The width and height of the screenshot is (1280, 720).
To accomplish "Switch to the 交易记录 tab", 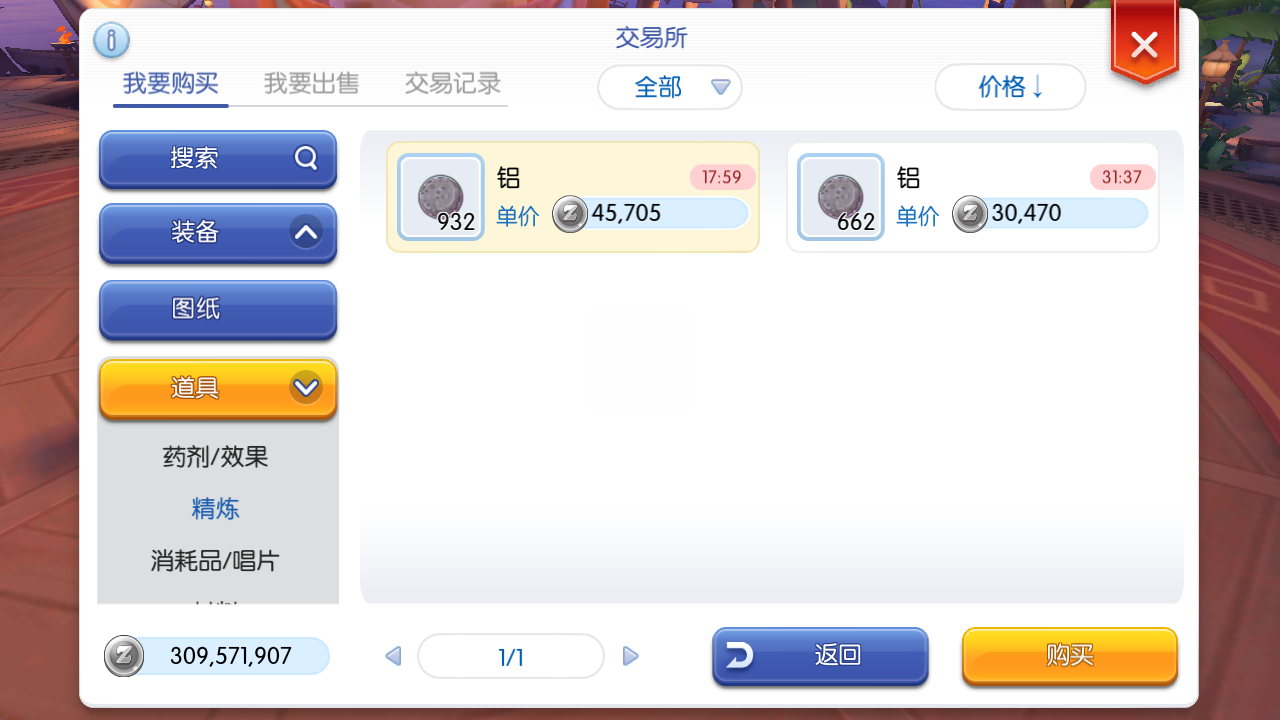I will [453, 83].
